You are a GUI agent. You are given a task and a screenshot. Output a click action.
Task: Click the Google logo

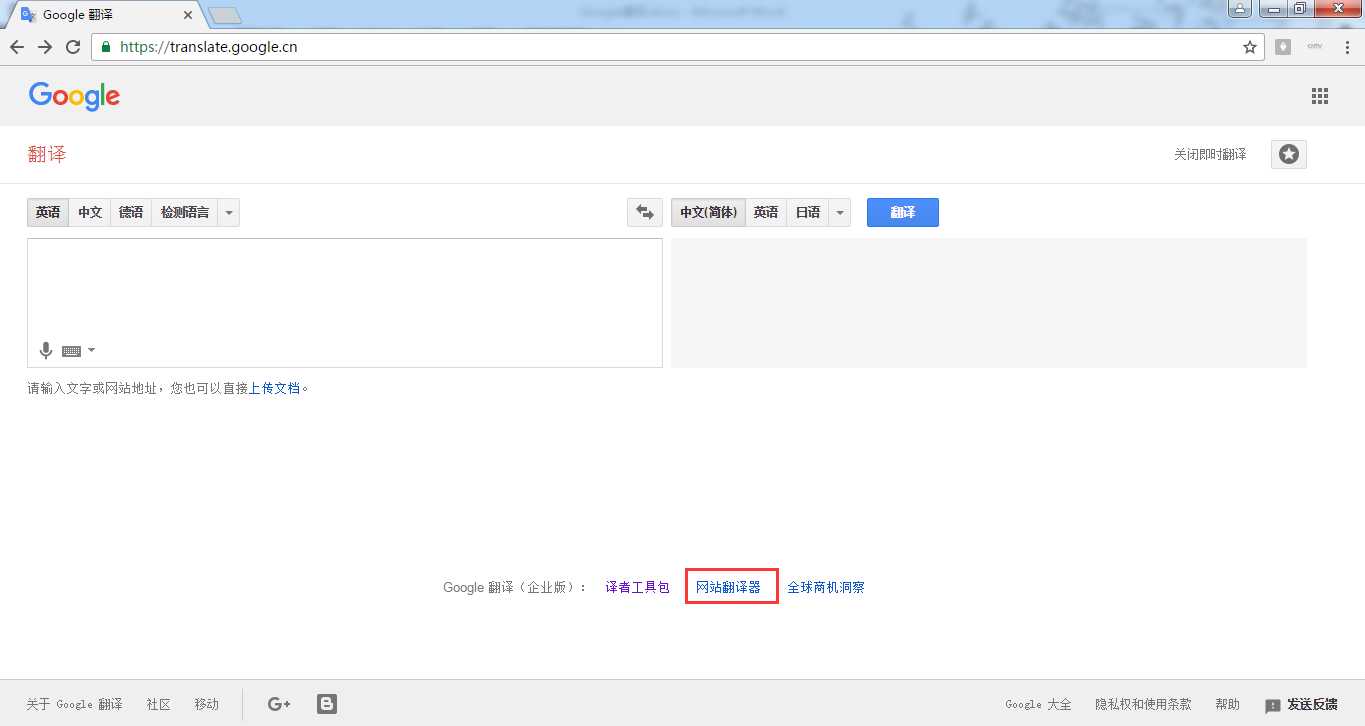pyautogui.click(x=74, y=96)
